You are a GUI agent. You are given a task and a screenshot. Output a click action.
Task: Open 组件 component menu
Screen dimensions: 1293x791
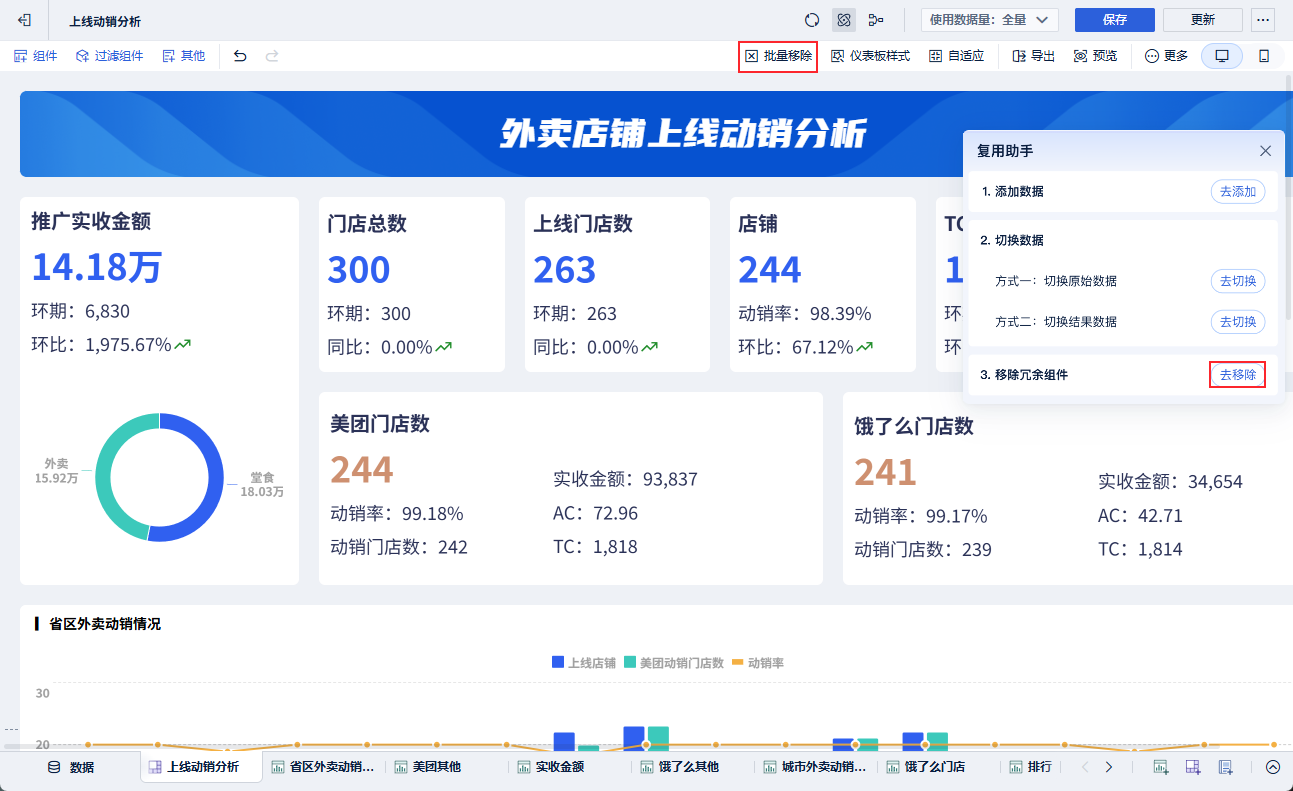point(35,56)
